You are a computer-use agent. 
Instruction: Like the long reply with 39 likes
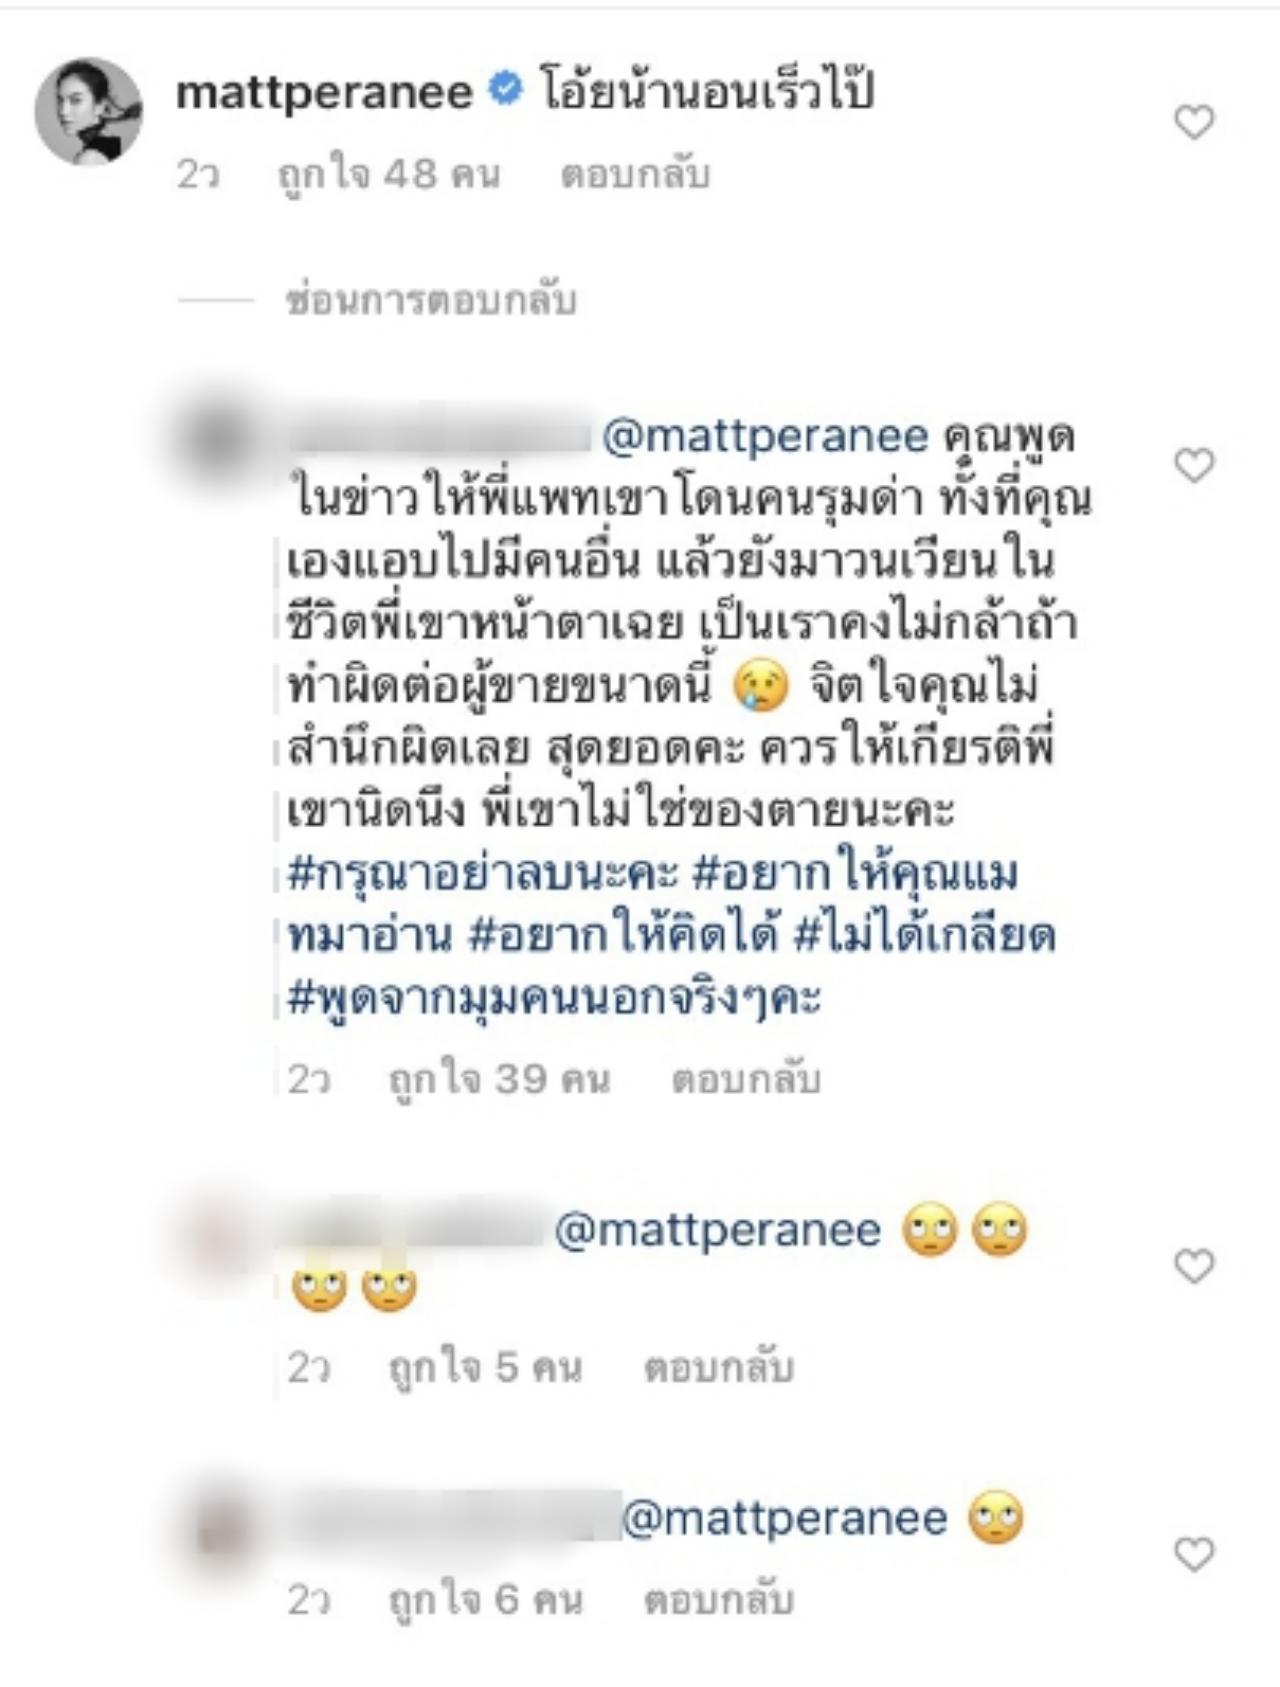(1194, 466)
